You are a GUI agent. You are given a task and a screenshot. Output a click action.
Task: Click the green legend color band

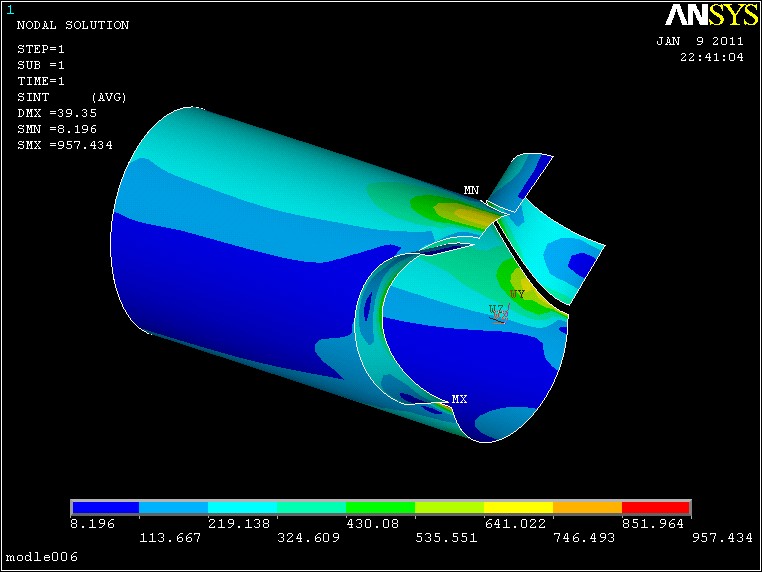[x=381, y=507]
